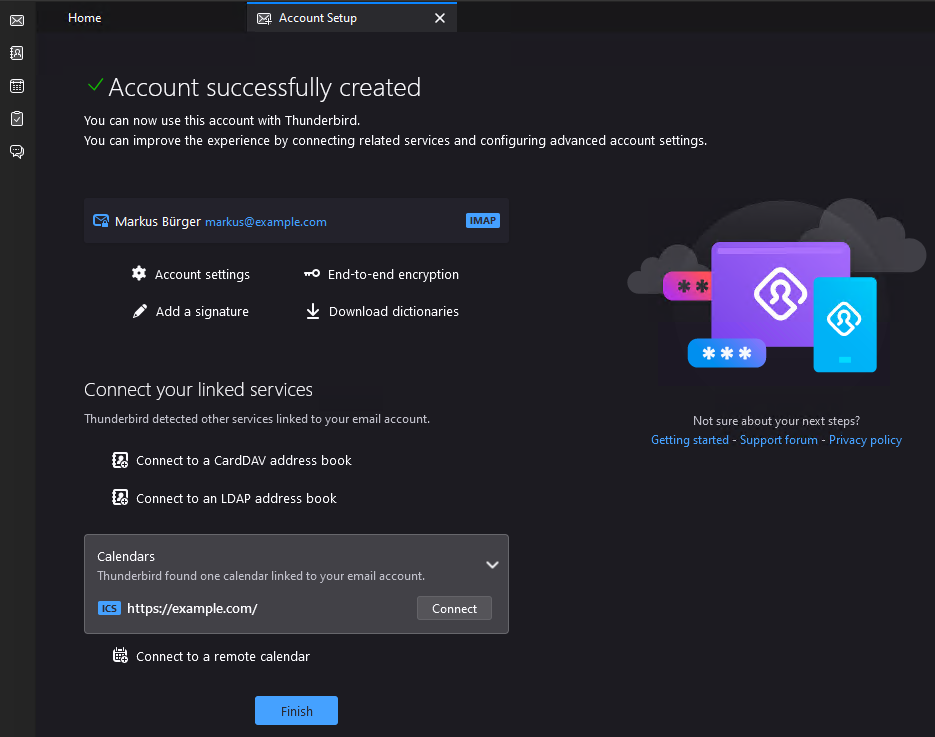Open the Calendar from the sidebar
The height and width of the screenshot is (737, 935).
(x=15, y=85)
